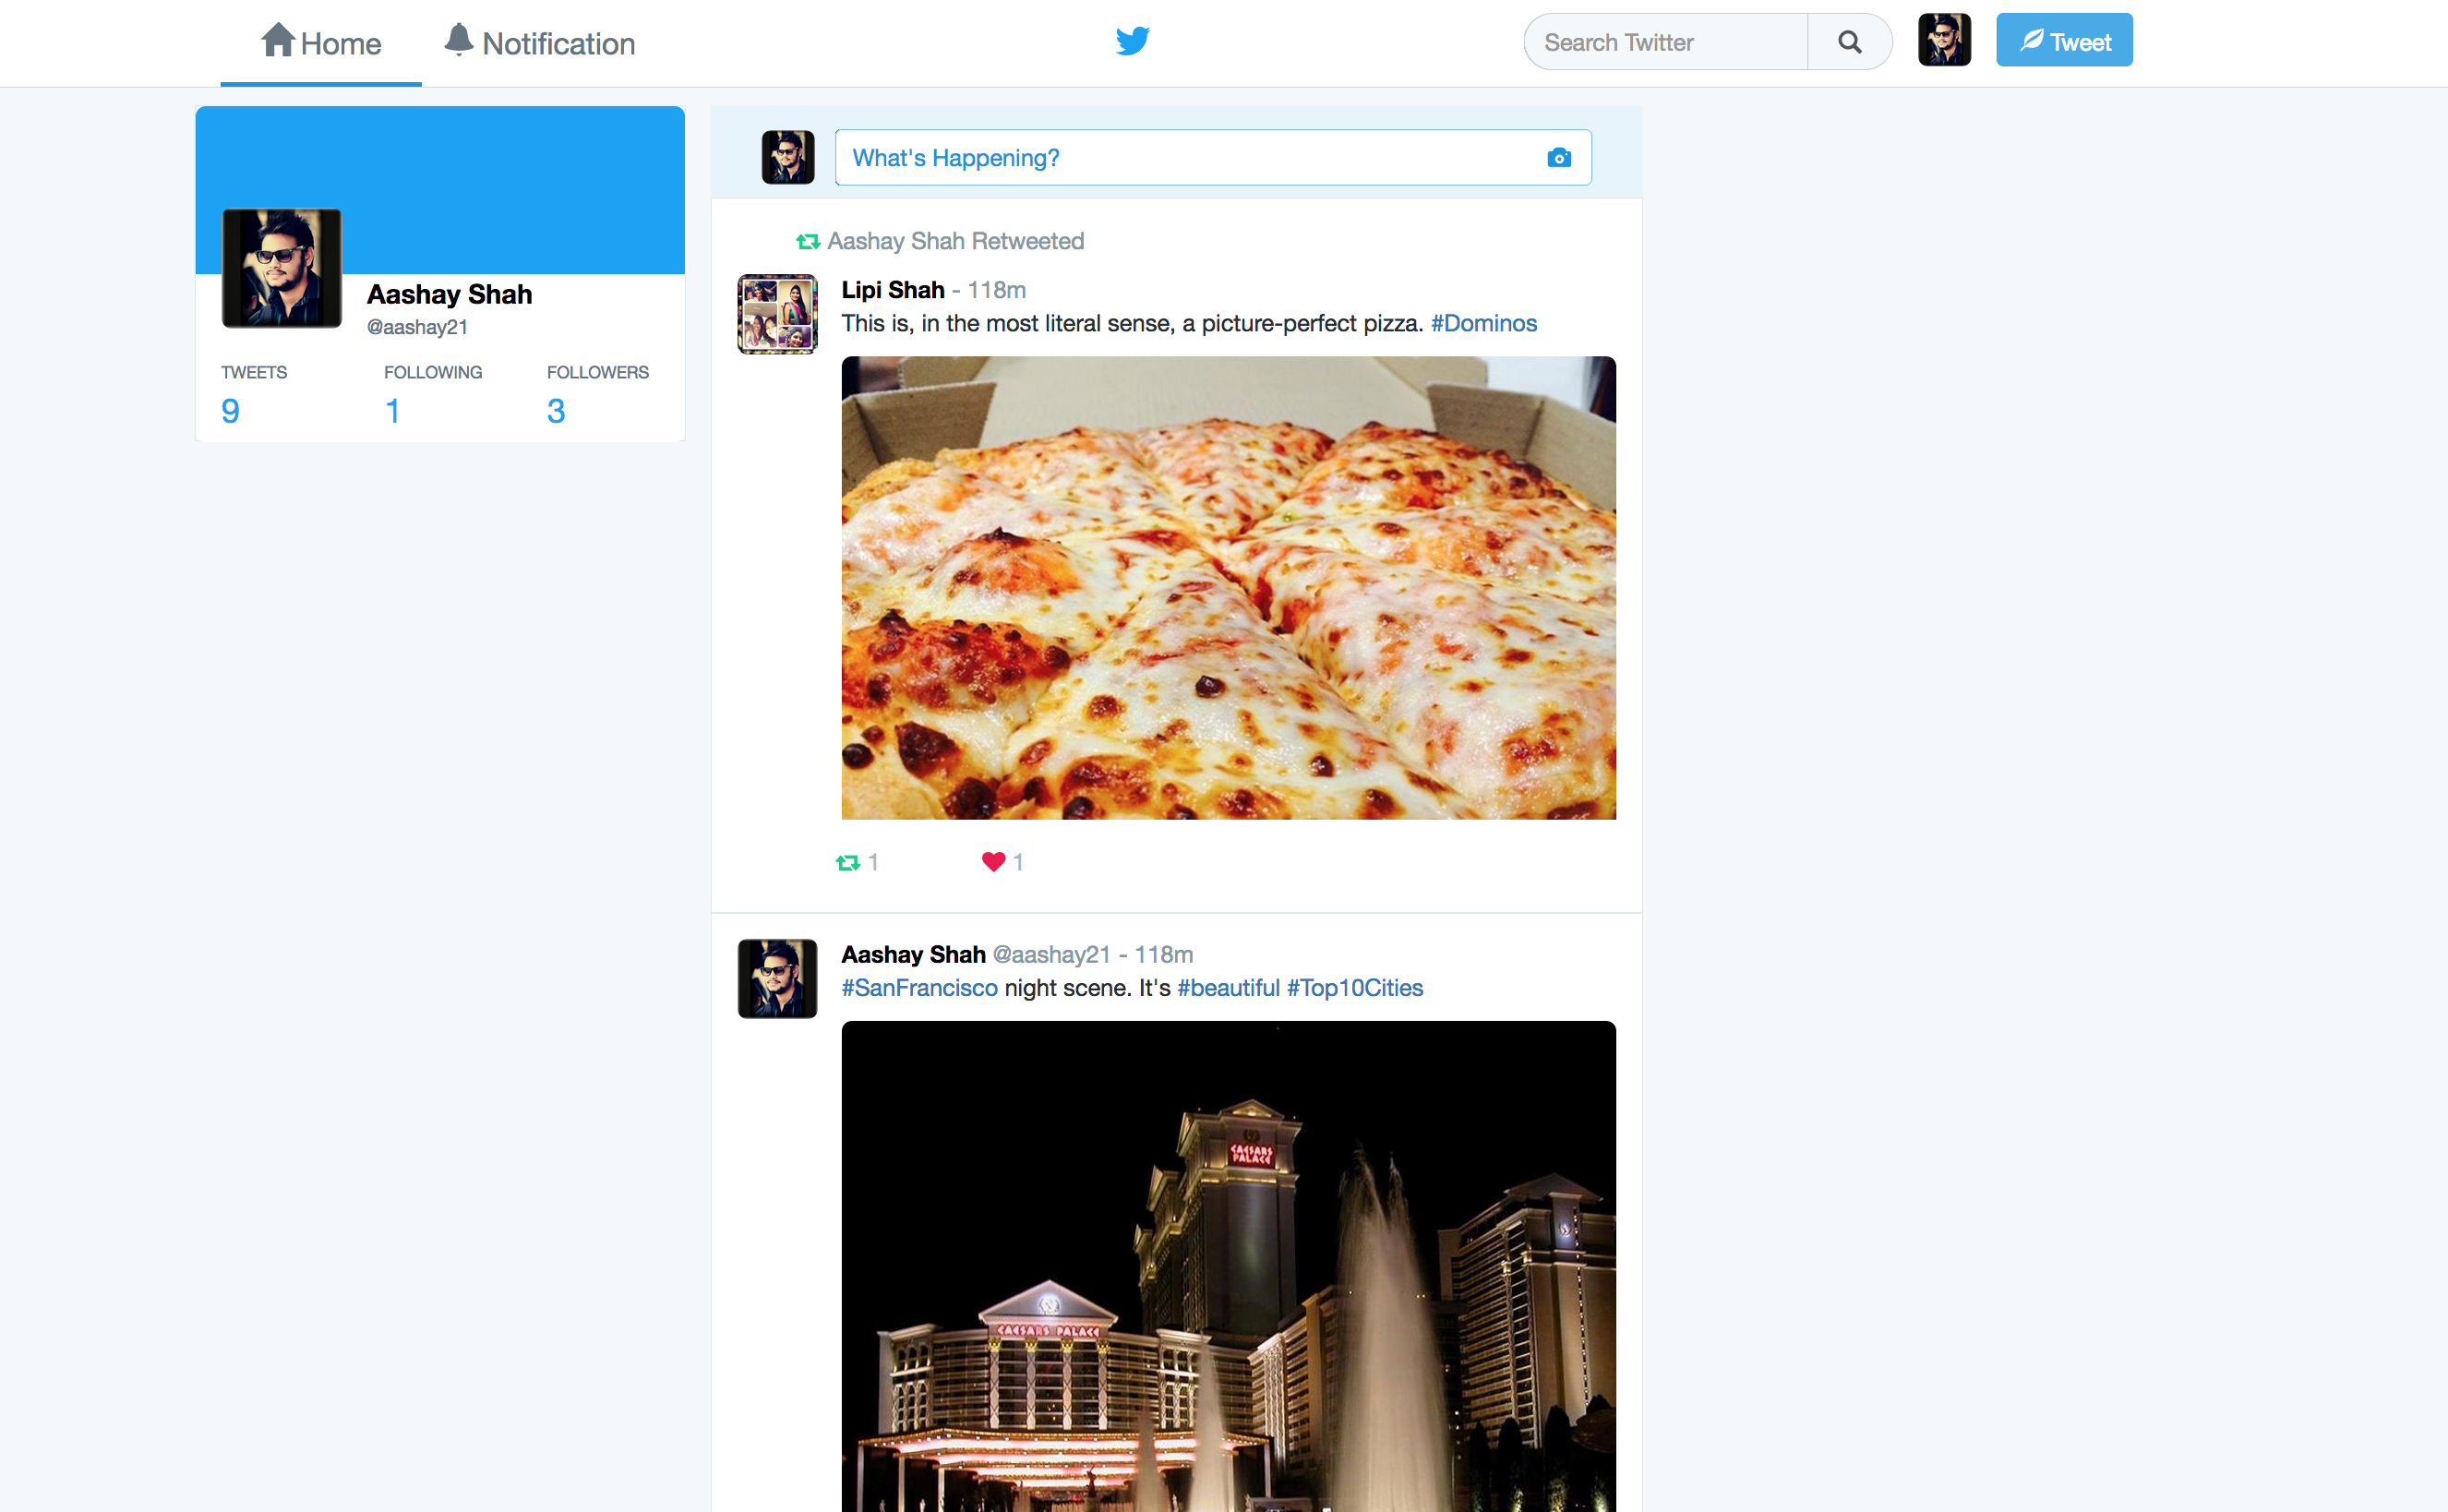Click the Twitter bird logo
The width and height of the screenshot is (2448, 1512).
click(x=1133, y=41)
